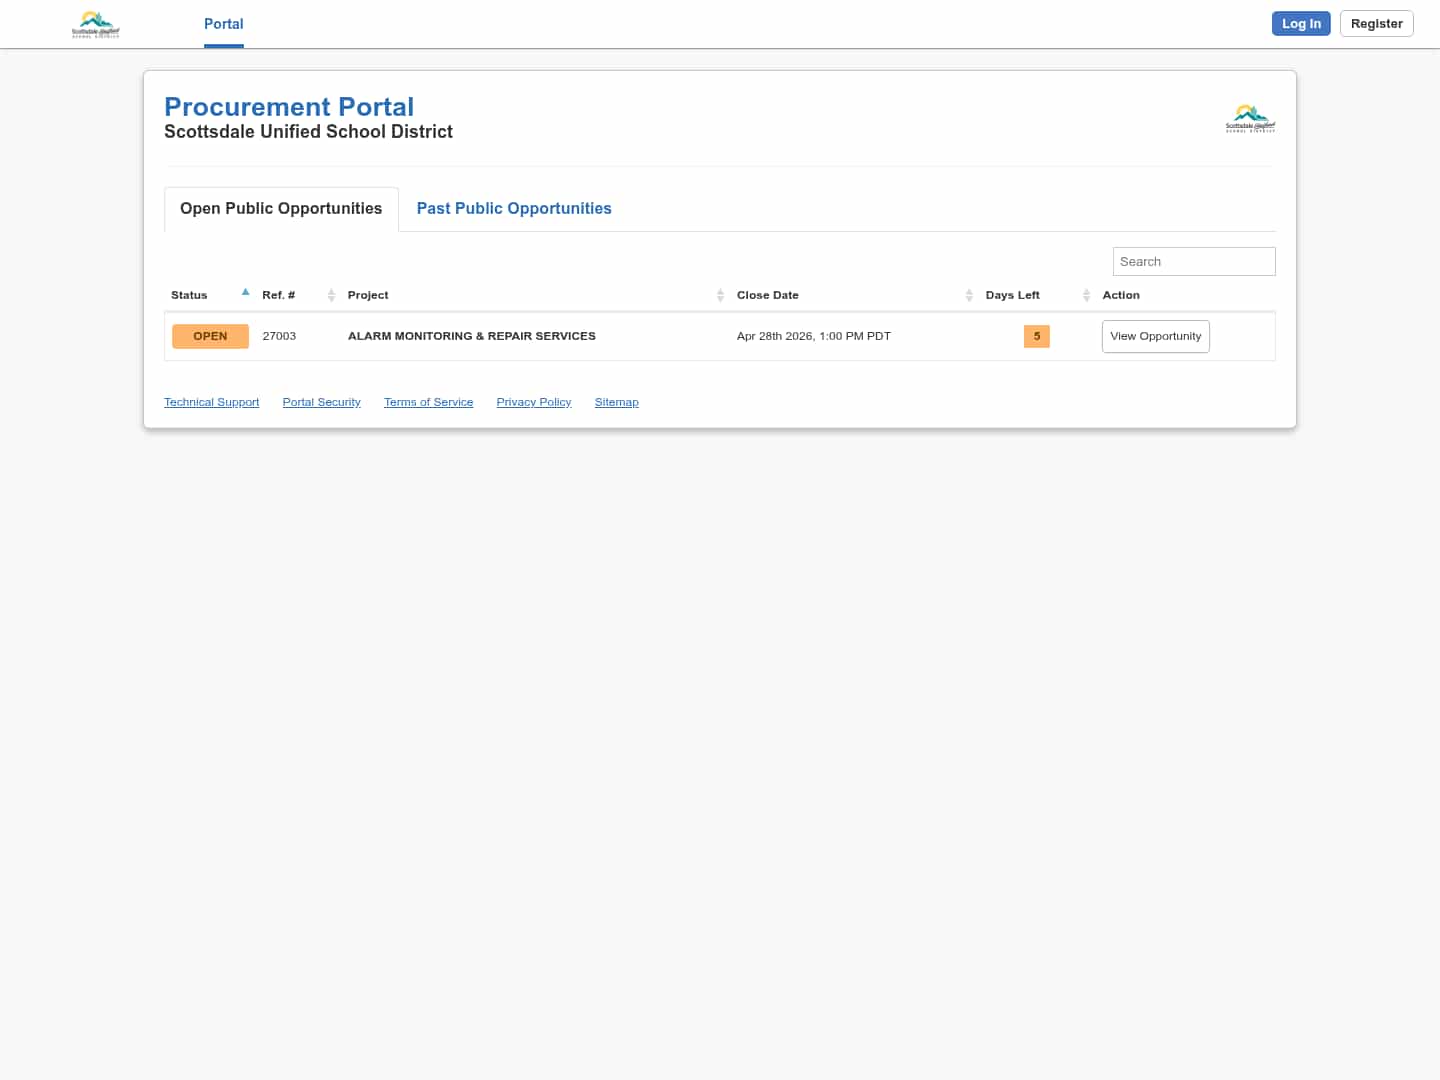The image size is (1440, 1080).
Task: Open the Sitemap link
Action: 616,402
